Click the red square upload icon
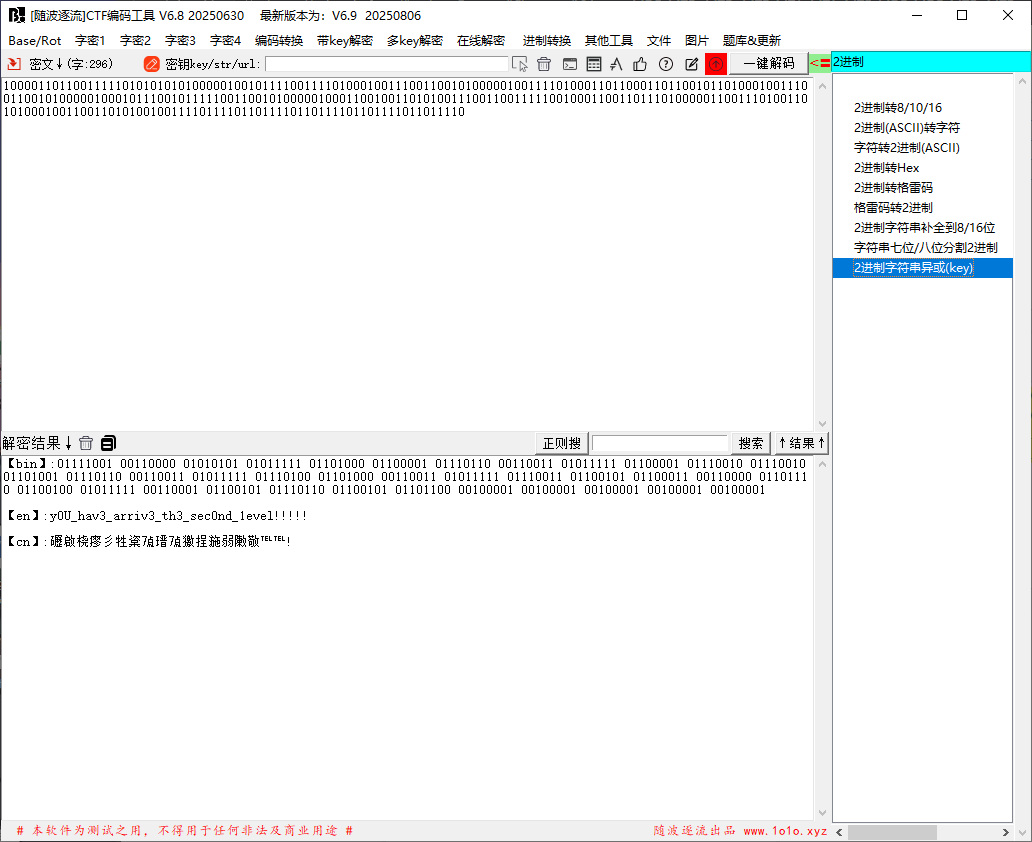 coord(716,64)
